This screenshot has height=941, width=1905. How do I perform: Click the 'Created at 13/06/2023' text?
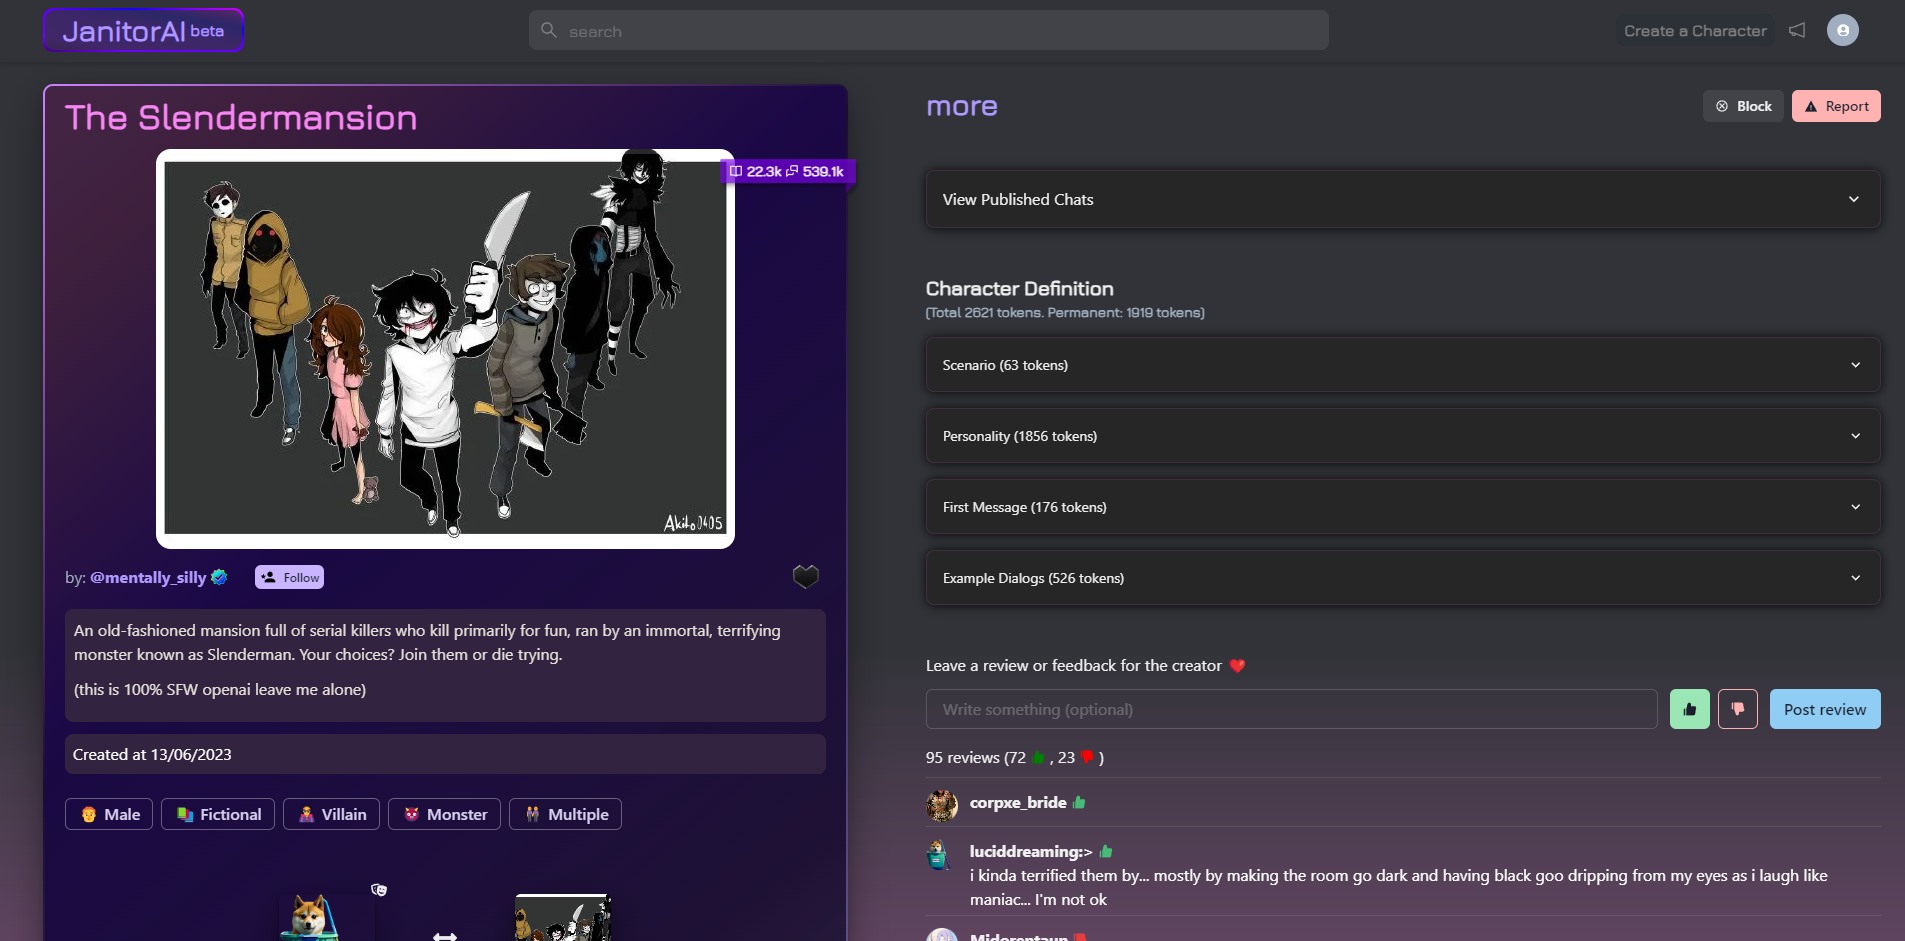point(152,754)
